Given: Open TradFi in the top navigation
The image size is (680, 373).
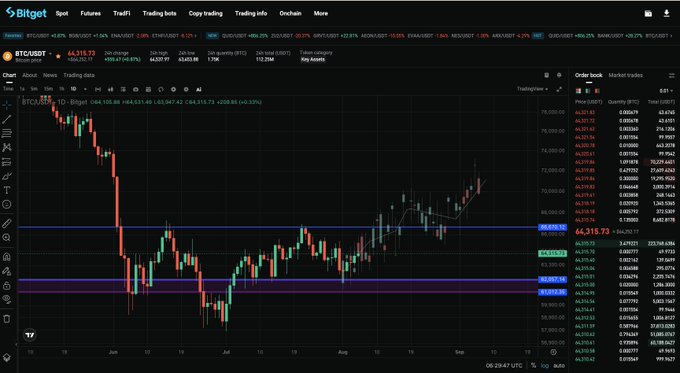Looking at the screenshot, I should tap(121, 13).
